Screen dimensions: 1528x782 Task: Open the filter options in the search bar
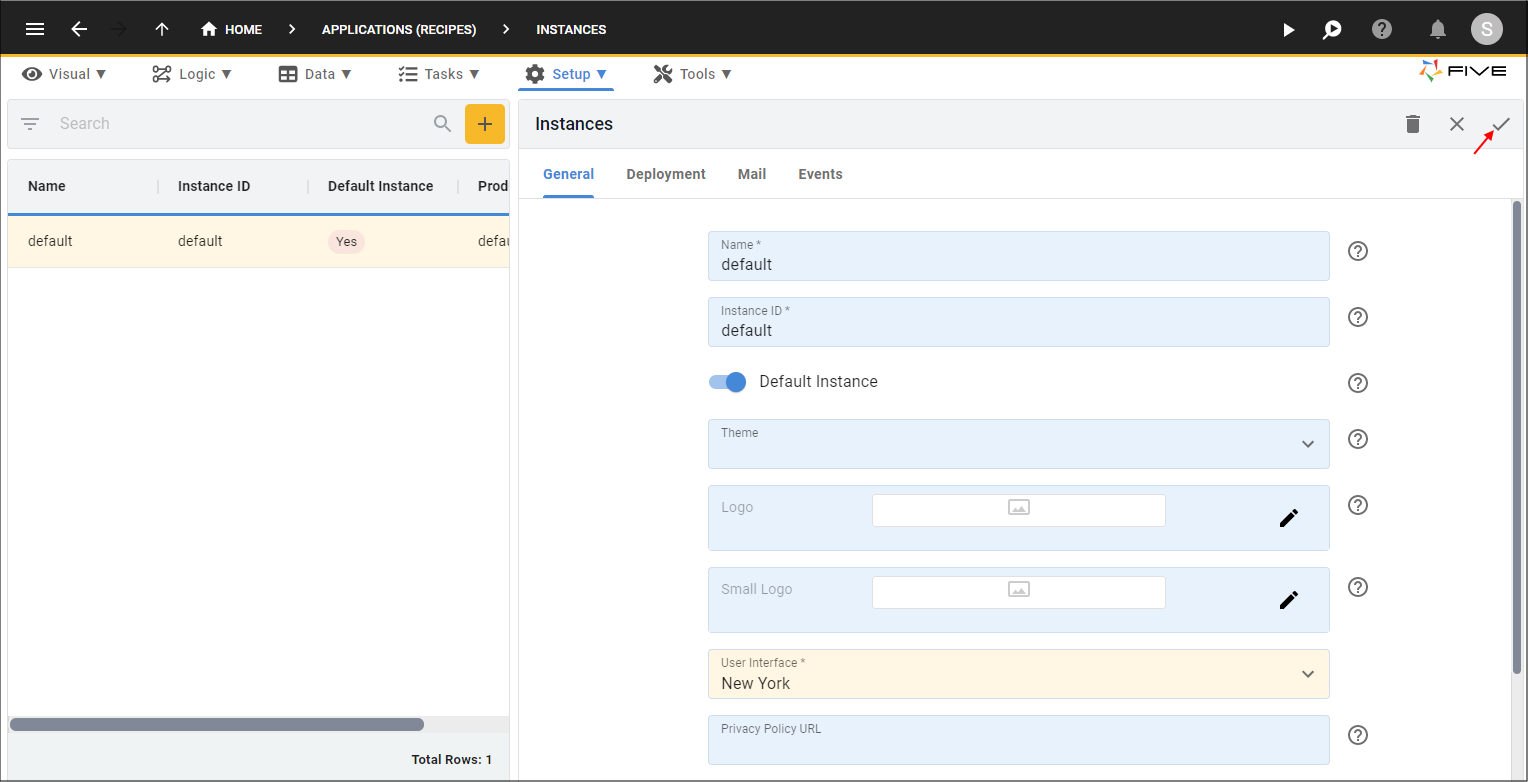point(30,123)
